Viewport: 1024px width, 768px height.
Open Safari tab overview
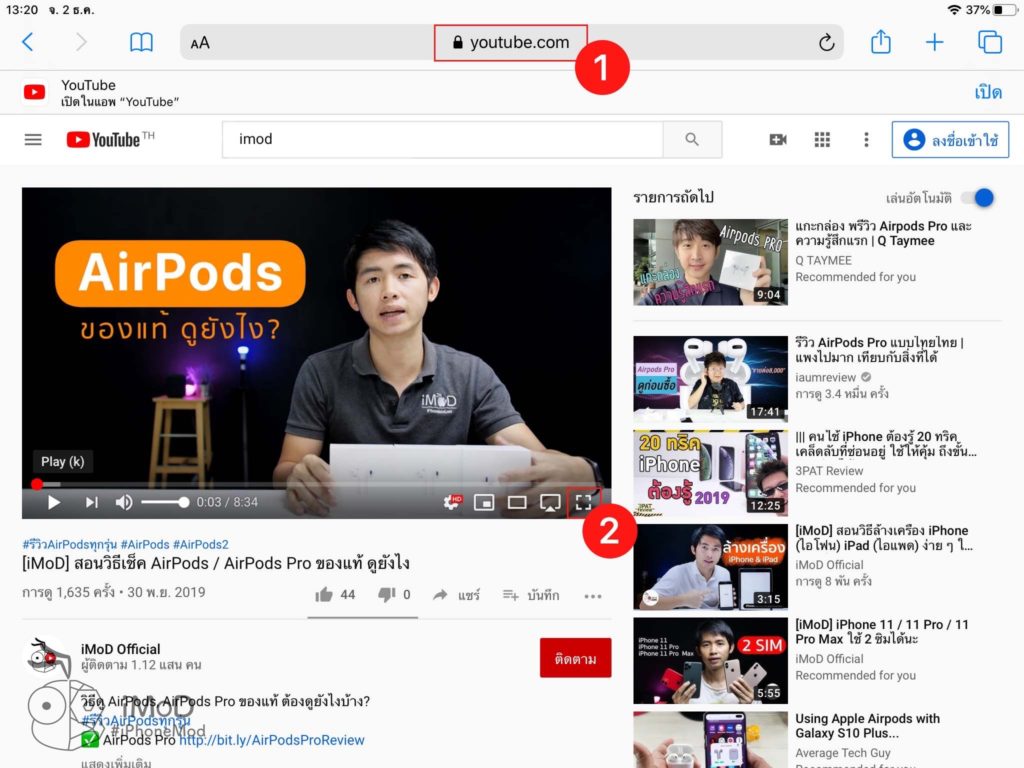(990, 42)
